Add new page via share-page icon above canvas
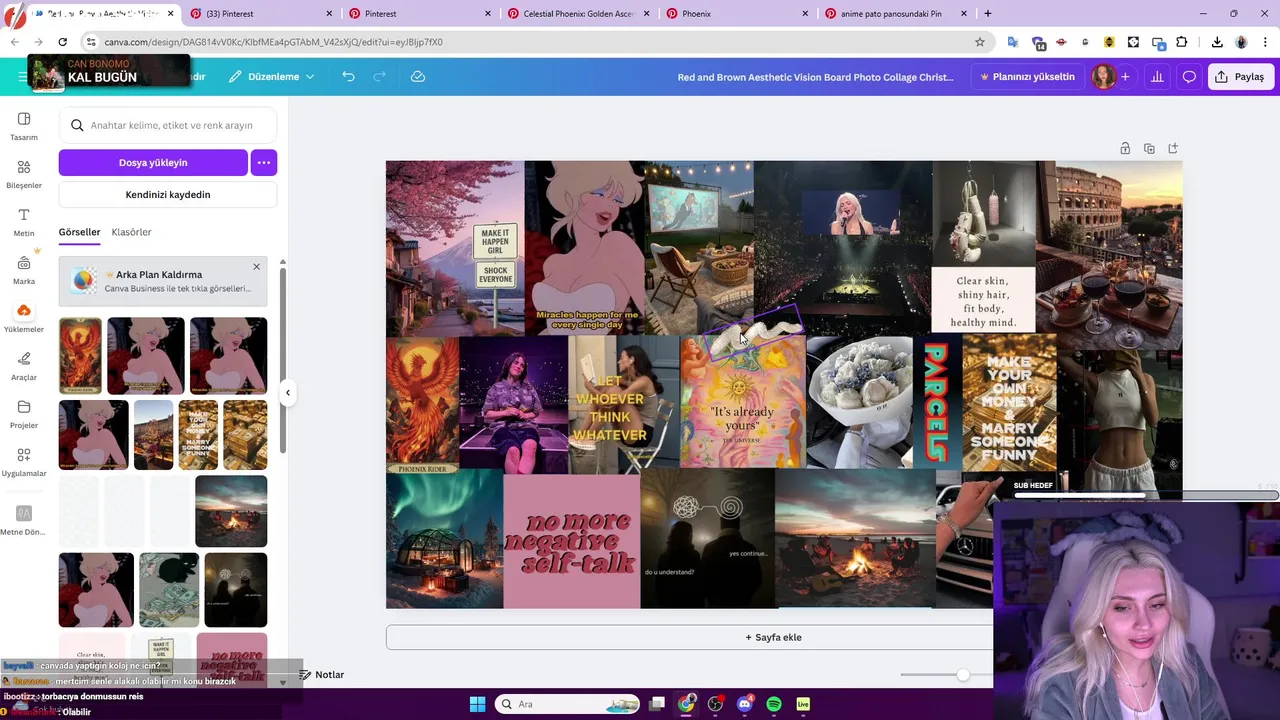The height and width of the screenshot is (720, 1280). (1173, 148)
